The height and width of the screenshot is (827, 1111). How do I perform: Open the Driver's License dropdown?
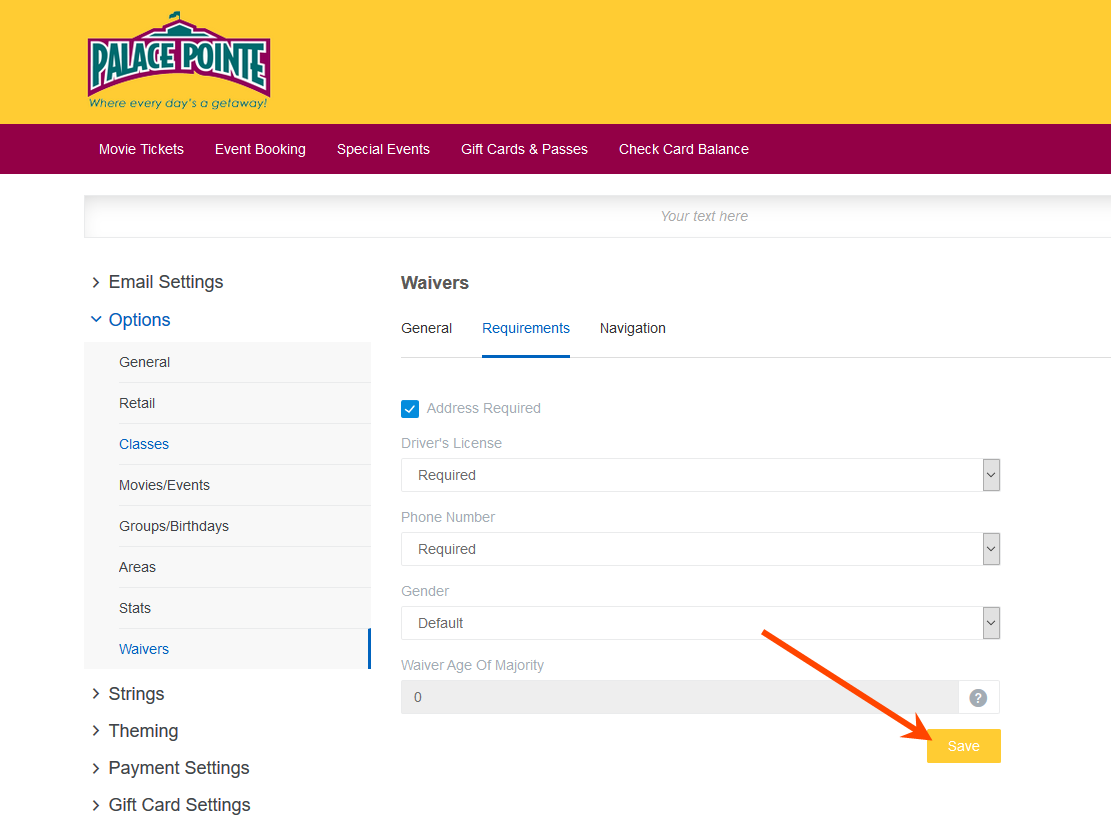click(700, 475)
